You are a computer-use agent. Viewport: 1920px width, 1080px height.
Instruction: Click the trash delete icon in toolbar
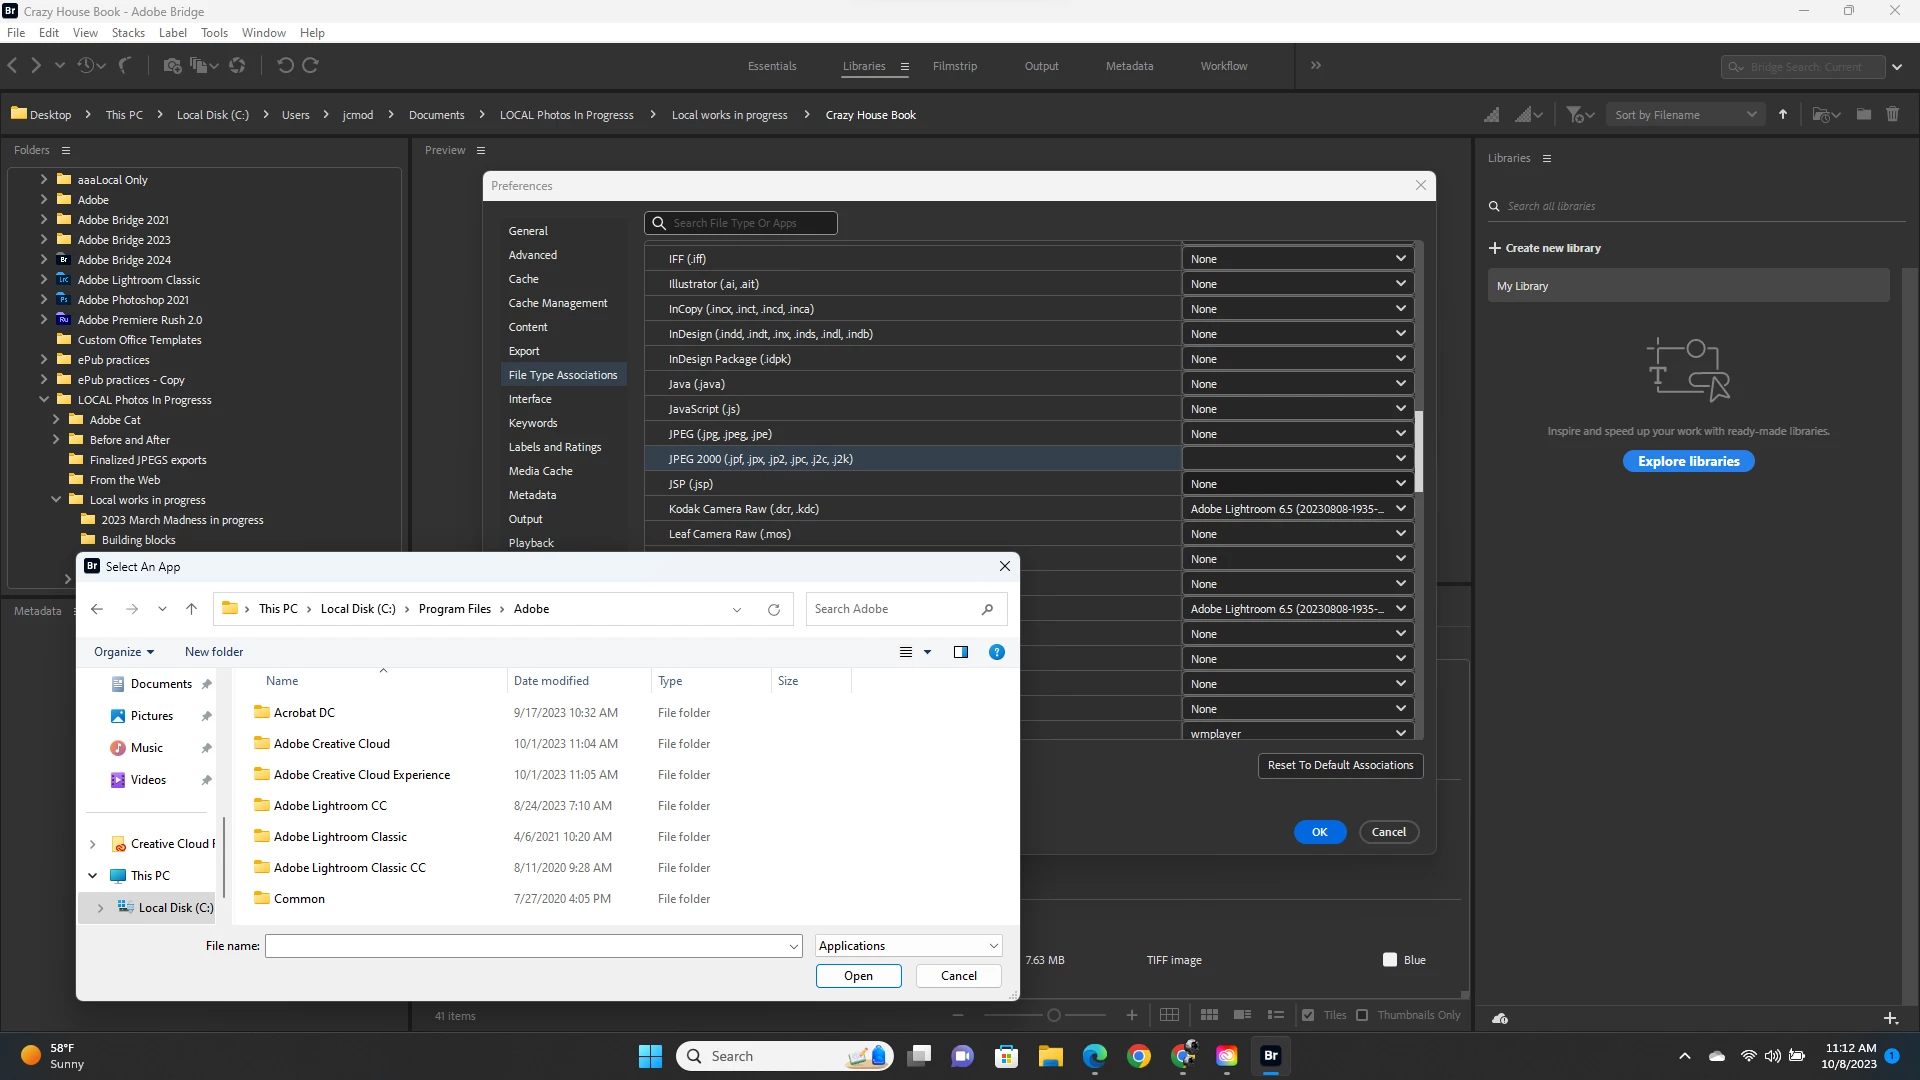point(1892,115)
